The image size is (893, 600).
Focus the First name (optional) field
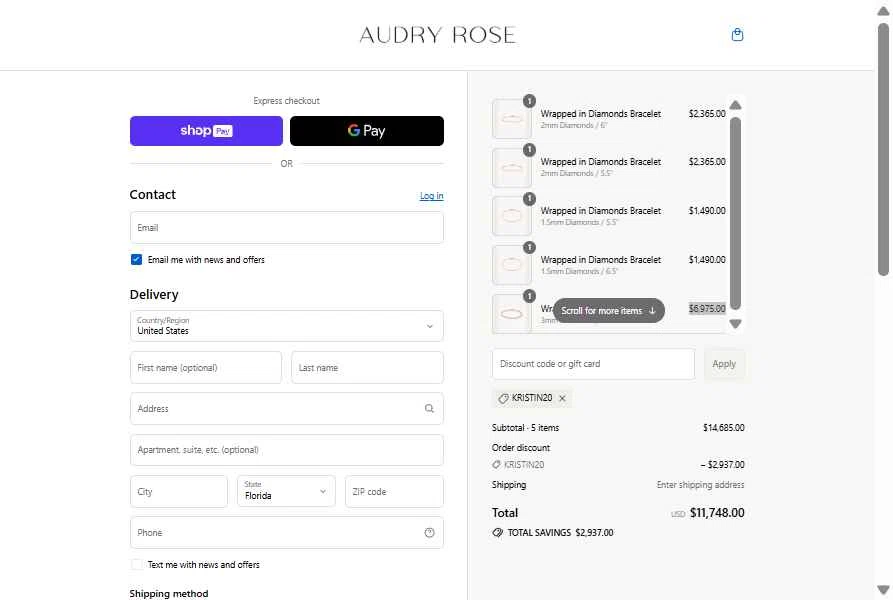pyautogui.click(x=206, y=368)
